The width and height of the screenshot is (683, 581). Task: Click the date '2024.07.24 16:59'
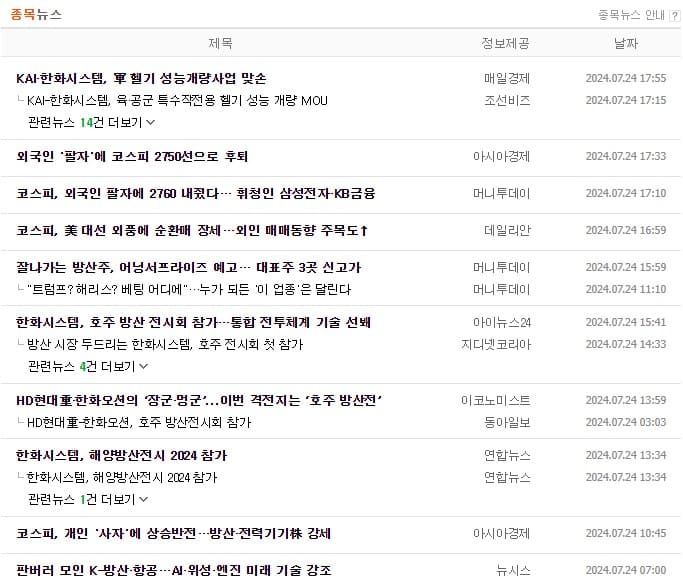(x=626, y=230)
